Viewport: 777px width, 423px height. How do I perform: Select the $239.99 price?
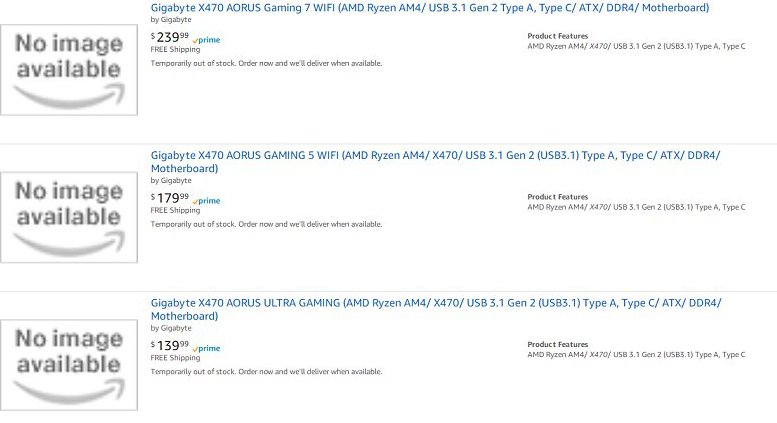(x=170, y=37)
